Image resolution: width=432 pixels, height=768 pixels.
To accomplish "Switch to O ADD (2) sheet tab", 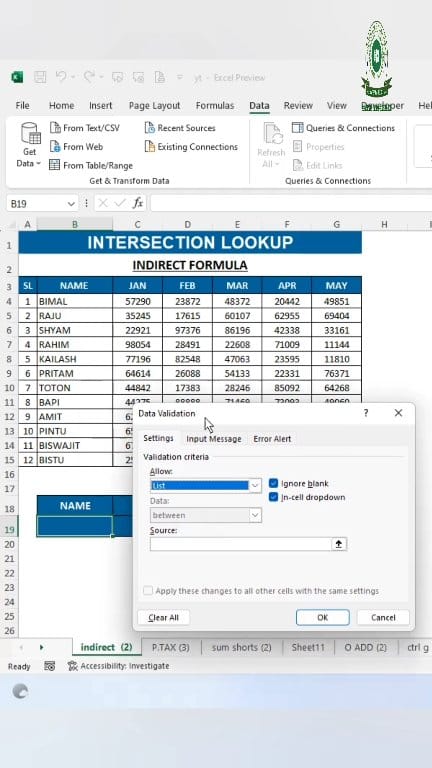I will click(x=365, y=647).
